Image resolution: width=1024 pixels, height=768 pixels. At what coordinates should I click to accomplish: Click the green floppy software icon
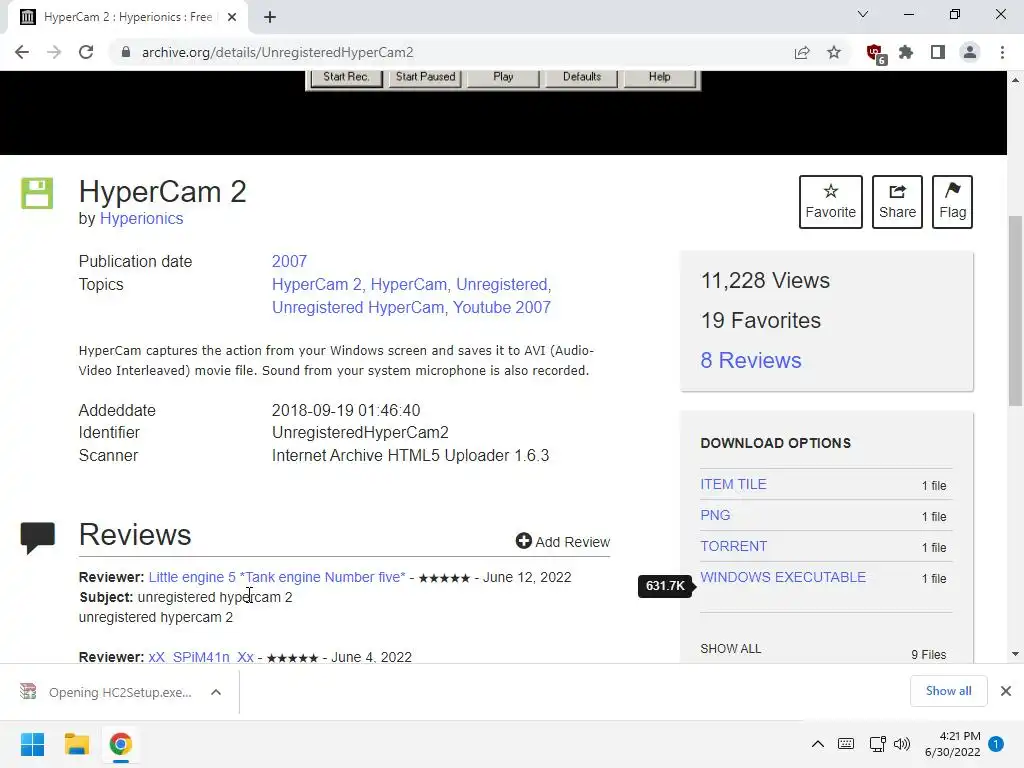[37, 193]
